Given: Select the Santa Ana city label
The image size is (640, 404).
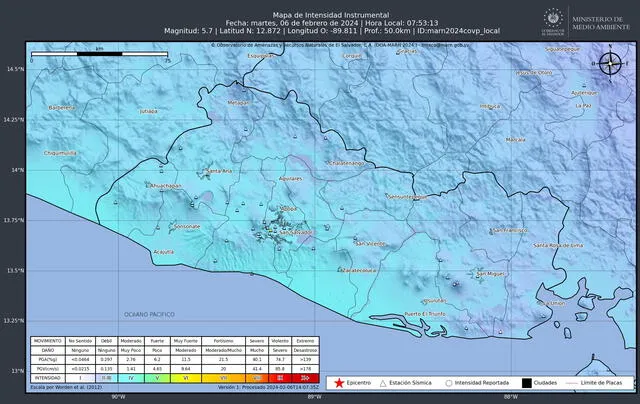Looking at the screenshot, I should tap(219, 172).
